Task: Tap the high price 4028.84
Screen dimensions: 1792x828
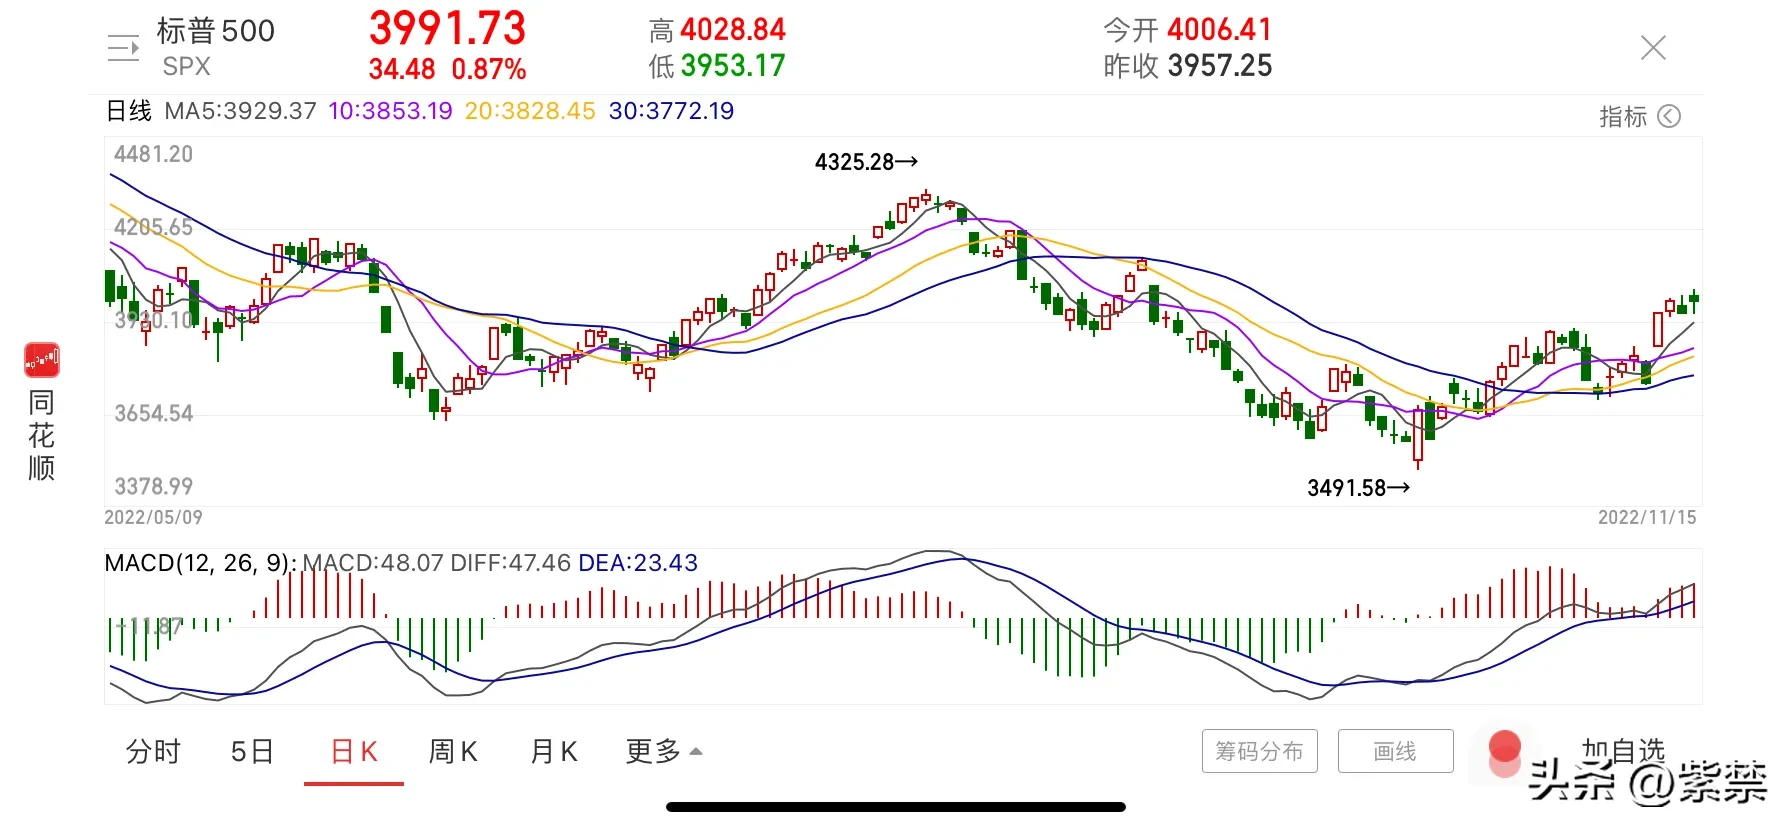Action: click(733, 30)
